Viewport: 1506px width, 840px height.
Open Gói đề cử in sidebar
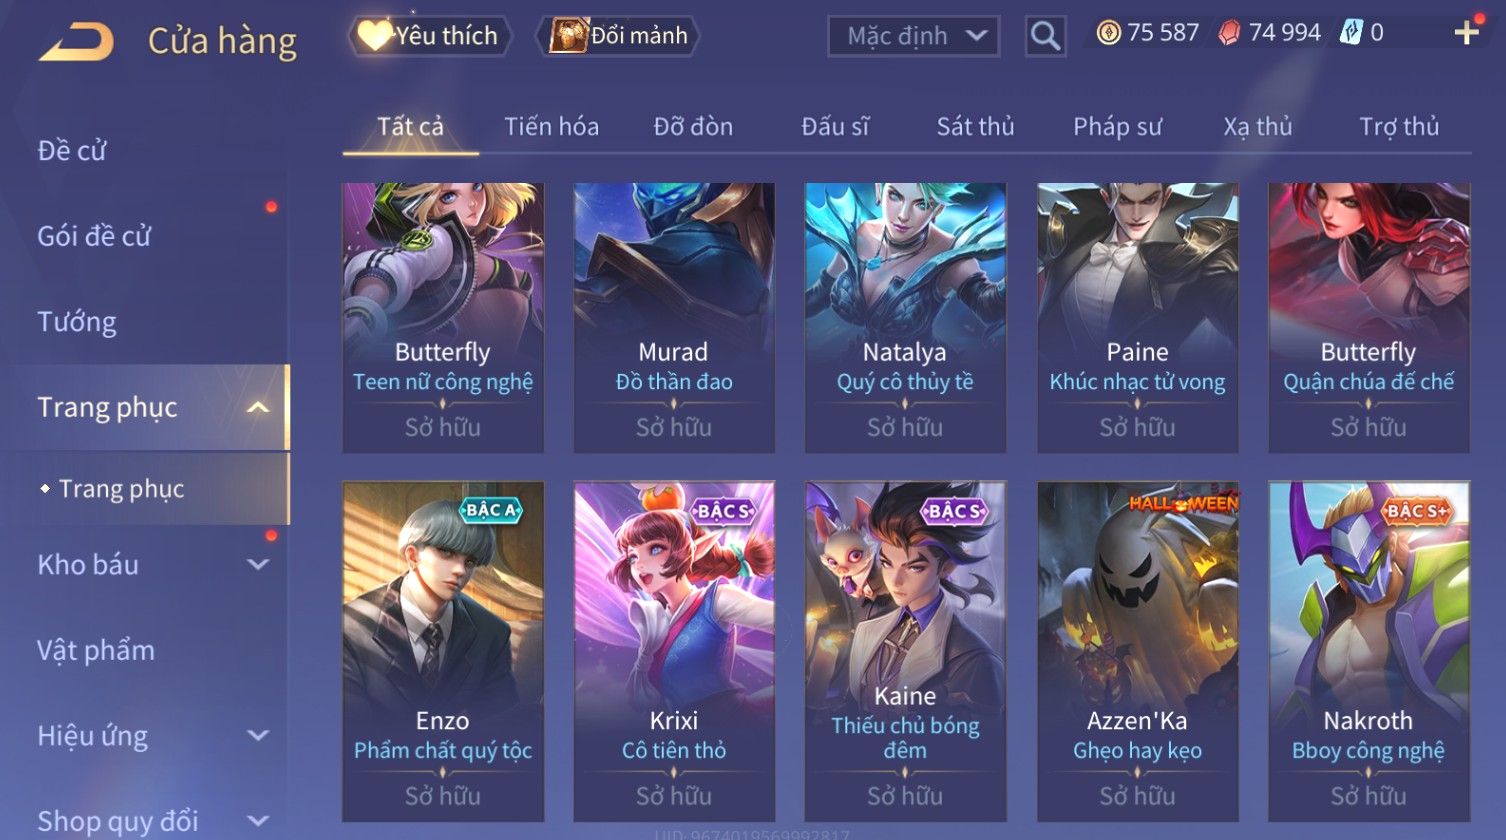tap(94, 236)
